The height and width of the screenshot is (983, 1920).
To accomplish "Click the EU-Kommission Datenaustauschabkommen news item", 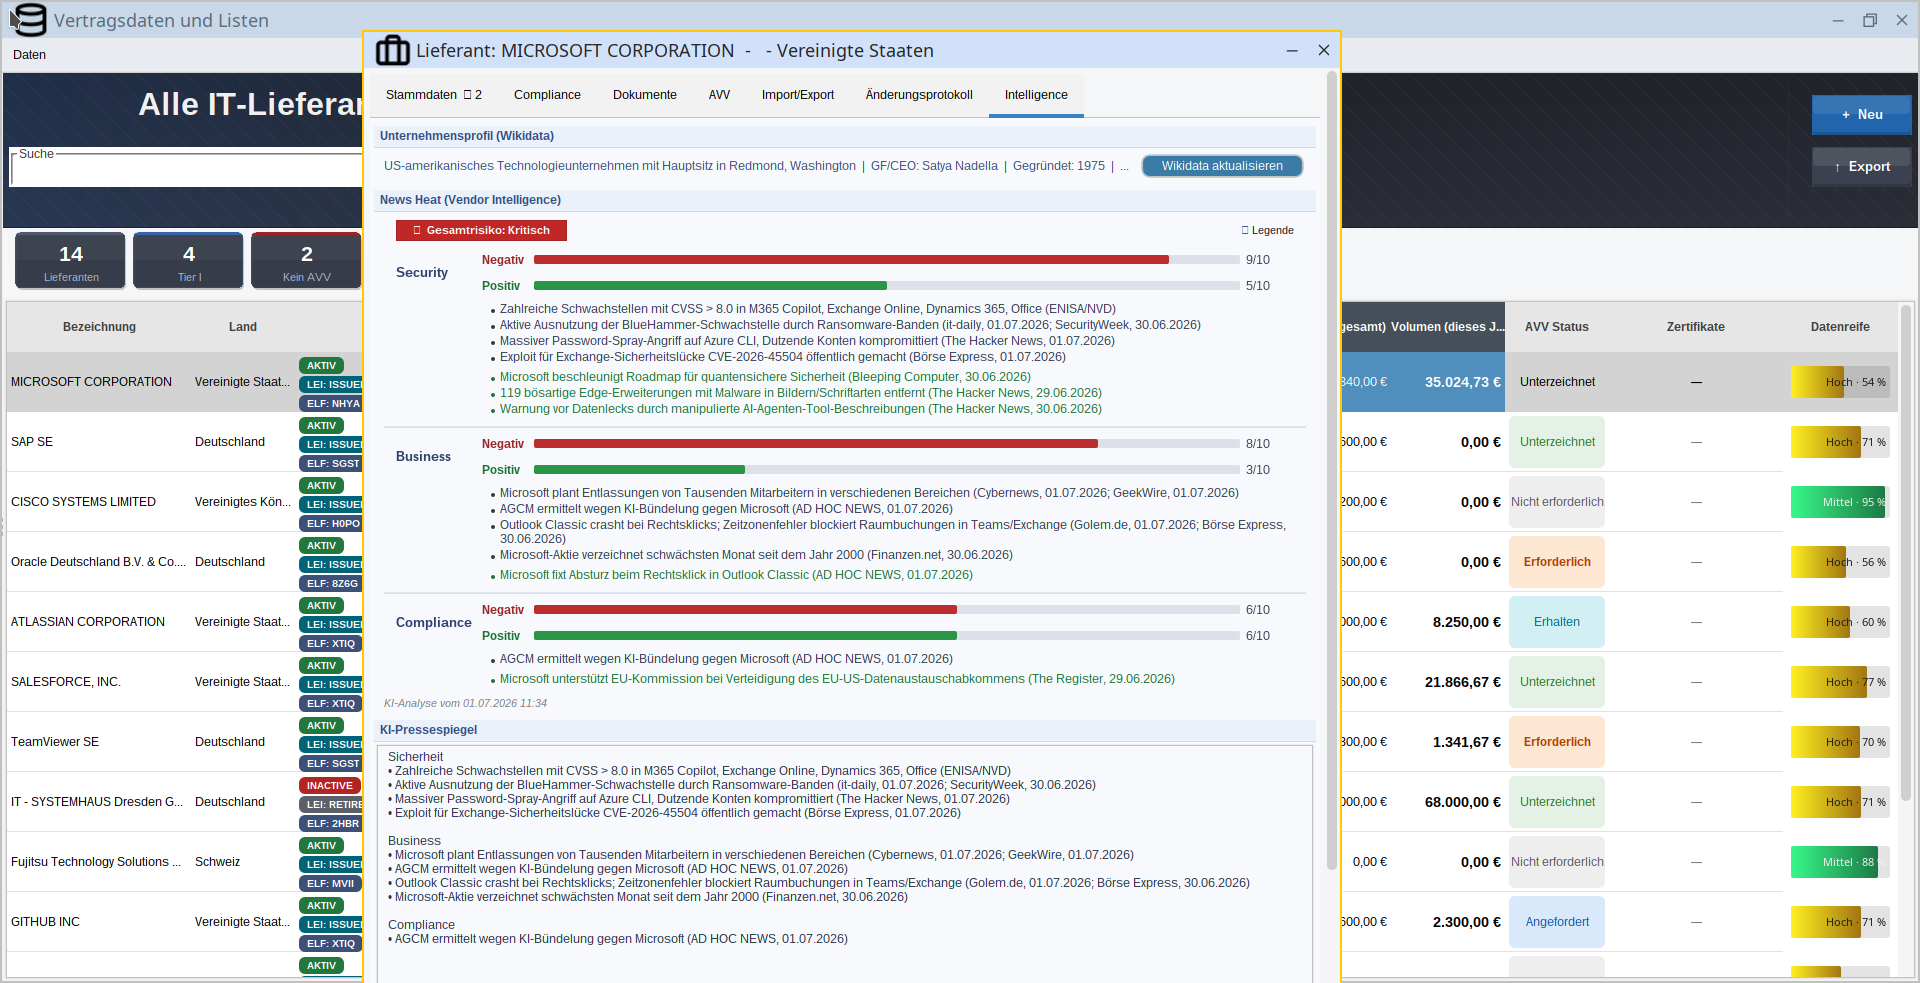I will pyautogui.click(x=837, y=679).
